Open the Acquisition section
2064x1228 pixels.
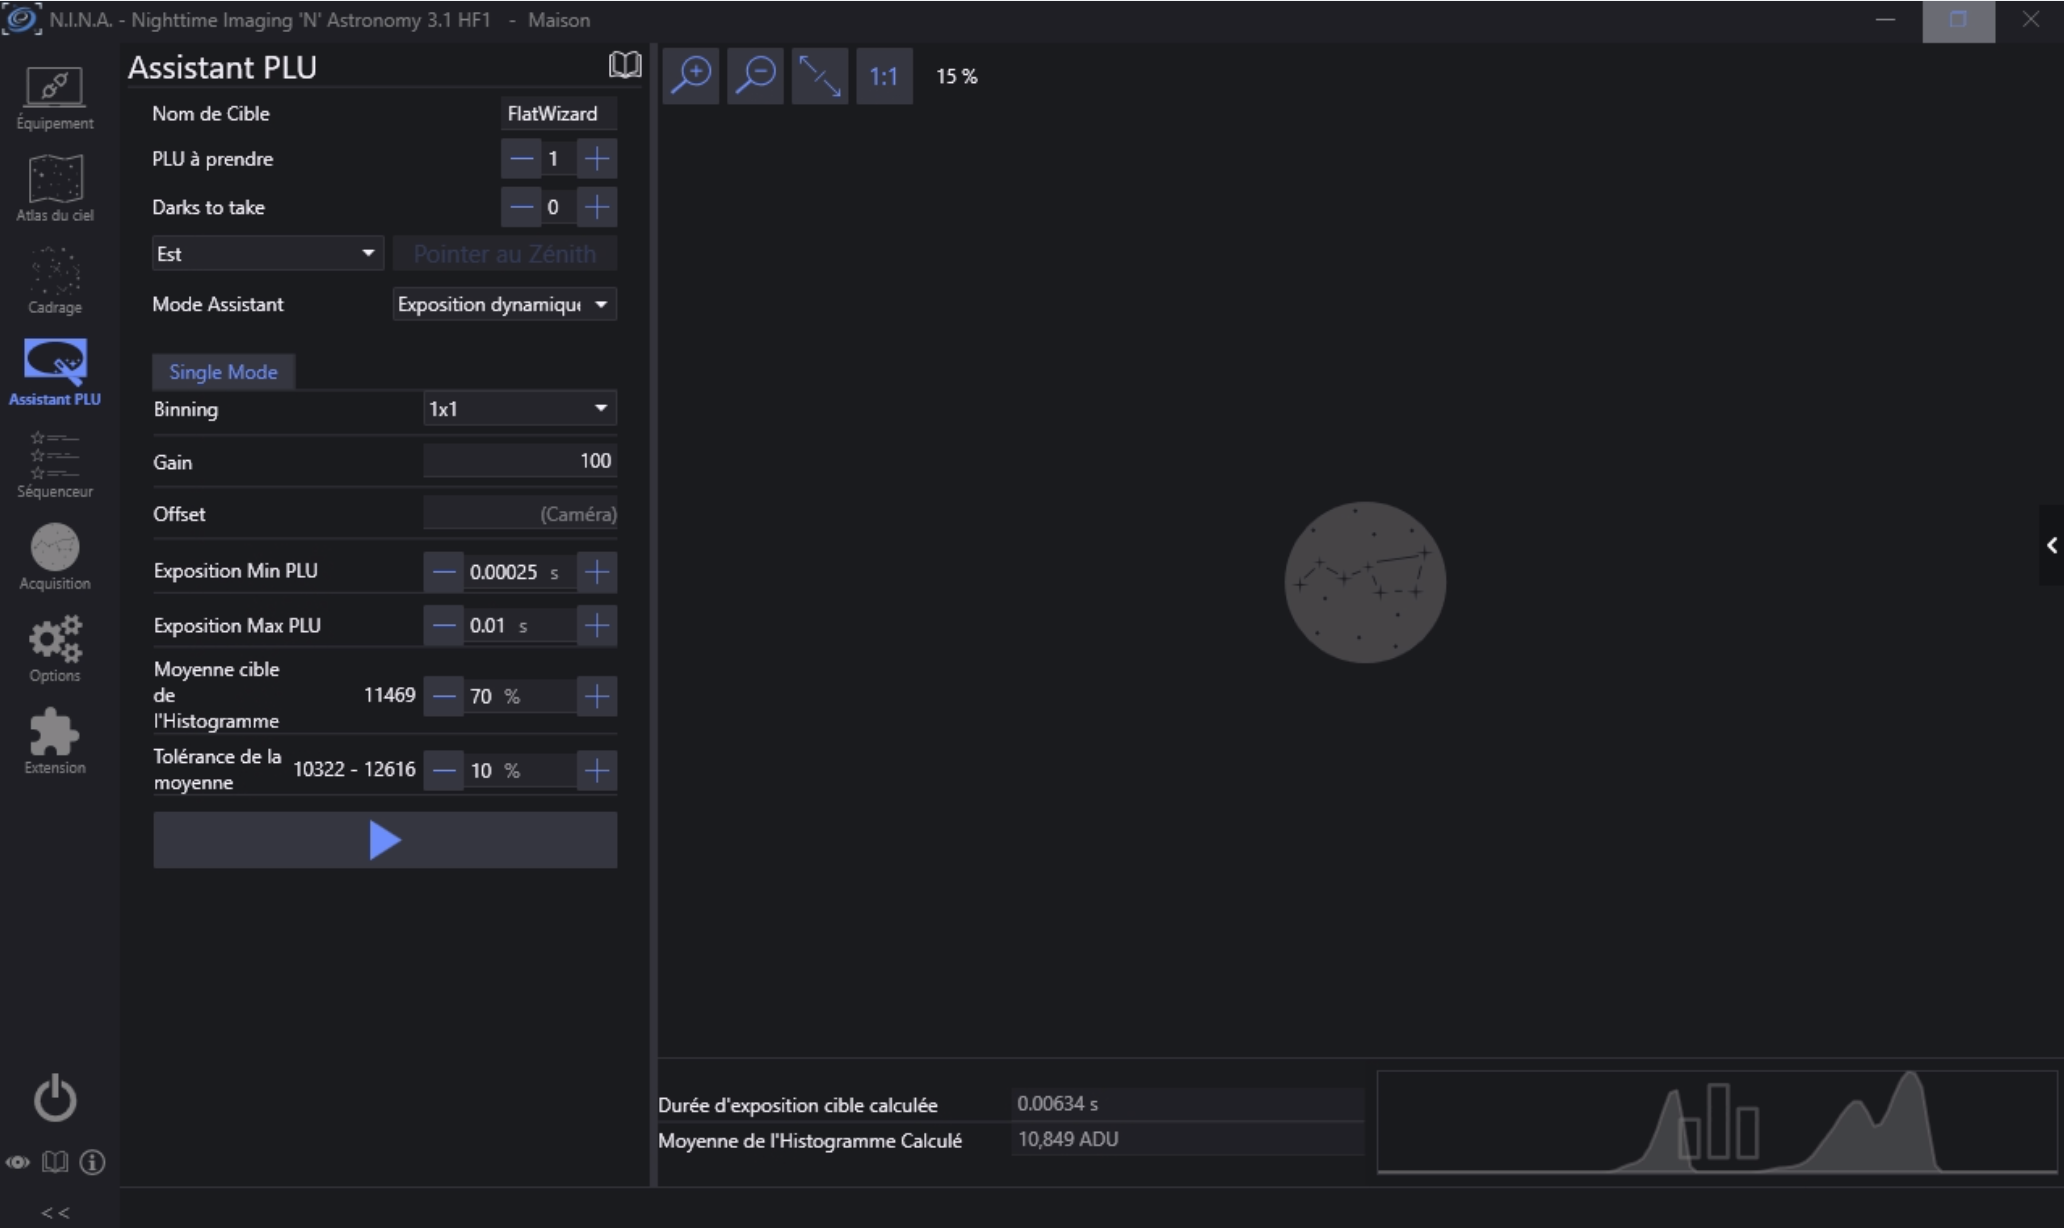pyautogui.click(x=54, y=557)
